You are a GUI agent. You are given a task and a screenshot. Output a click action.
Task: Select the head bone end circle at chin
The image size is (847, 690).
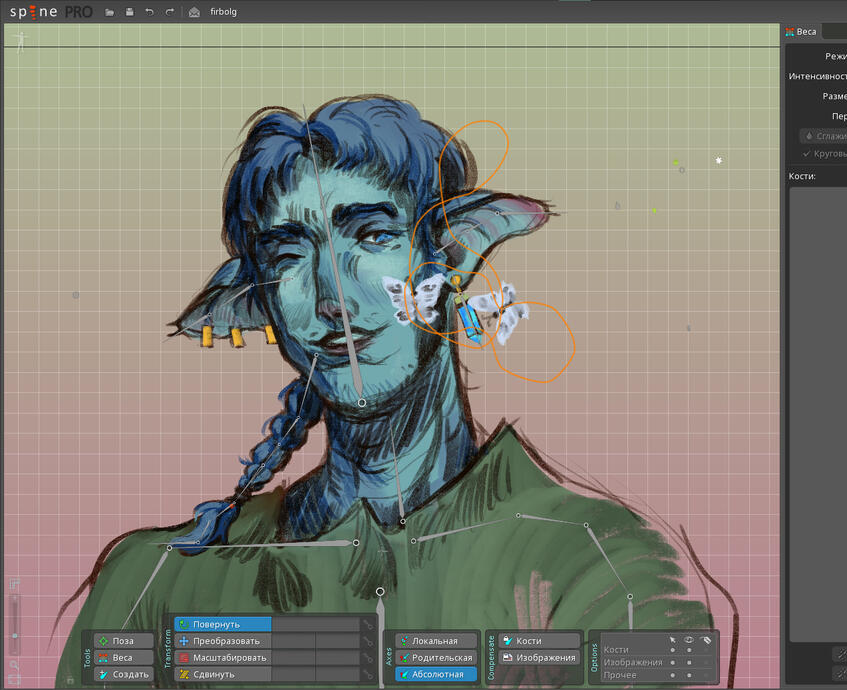(x=362, y=403)
